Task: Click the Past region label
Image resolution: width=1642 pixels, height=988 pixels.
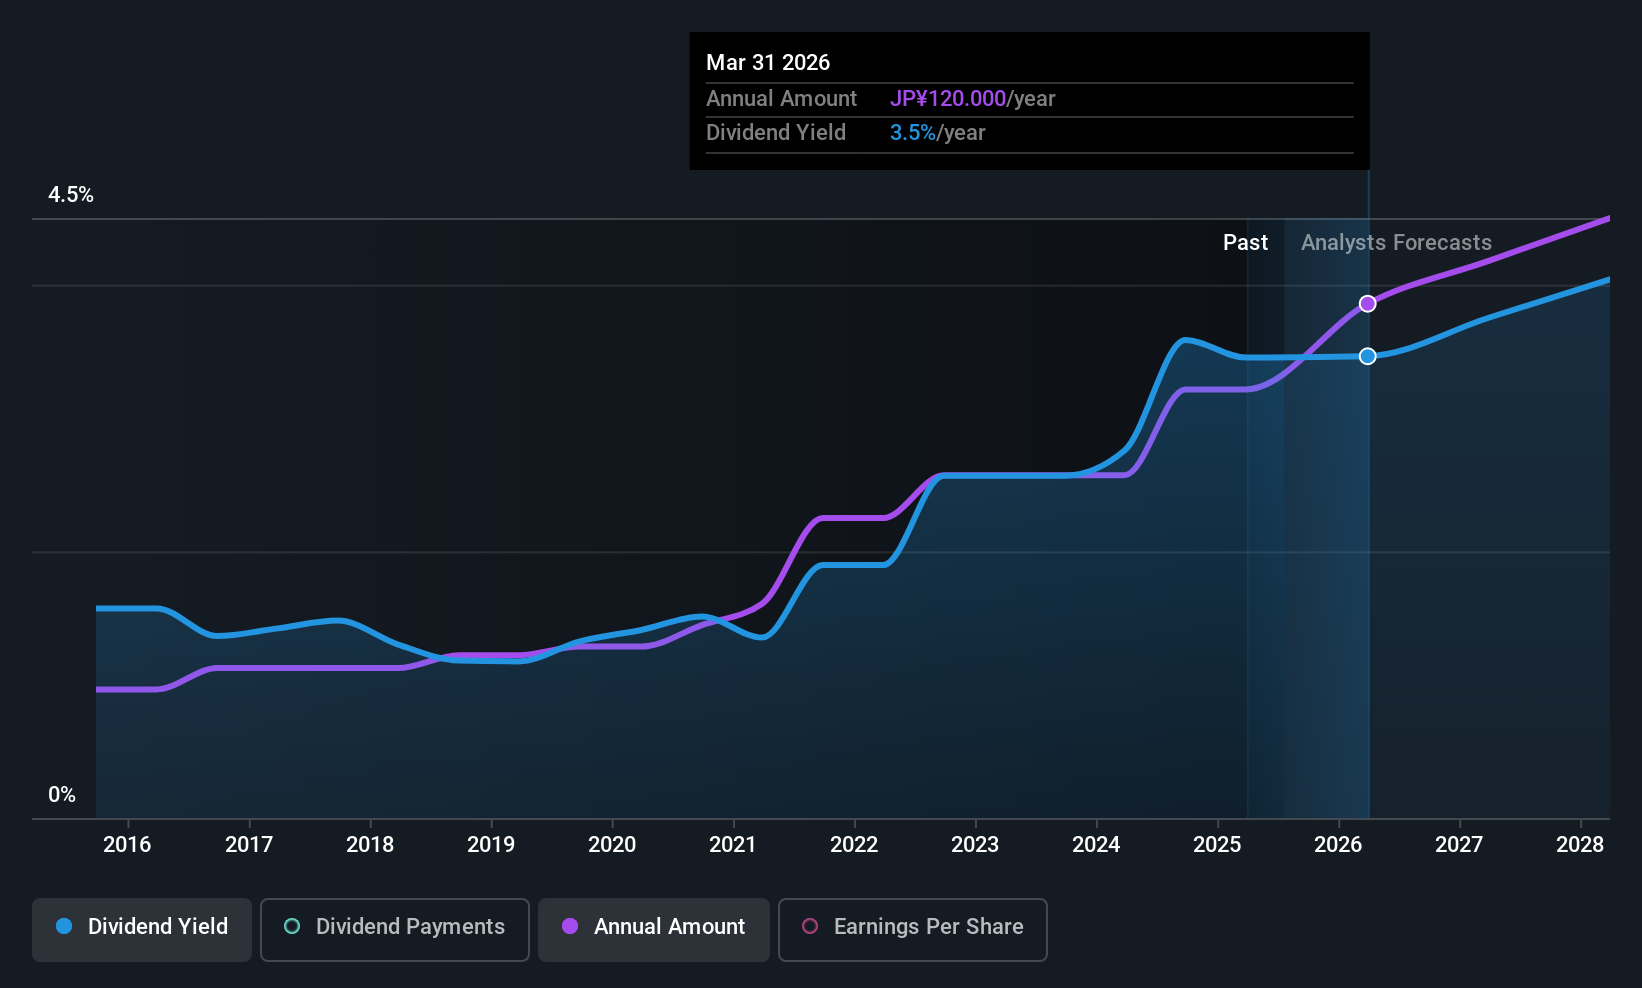Action: pyautogui.click(x=1245, y=243)
